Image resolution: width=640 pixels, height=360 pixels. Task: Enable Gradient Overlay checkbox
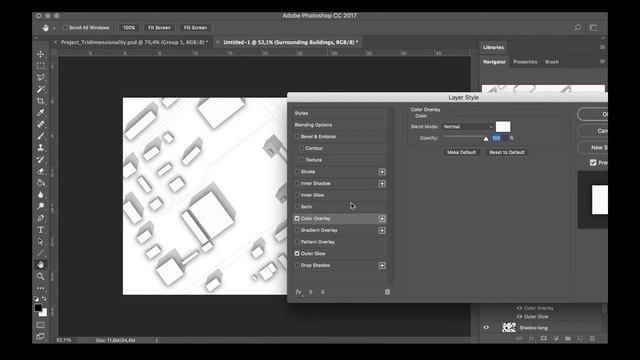tap(297, 230)
